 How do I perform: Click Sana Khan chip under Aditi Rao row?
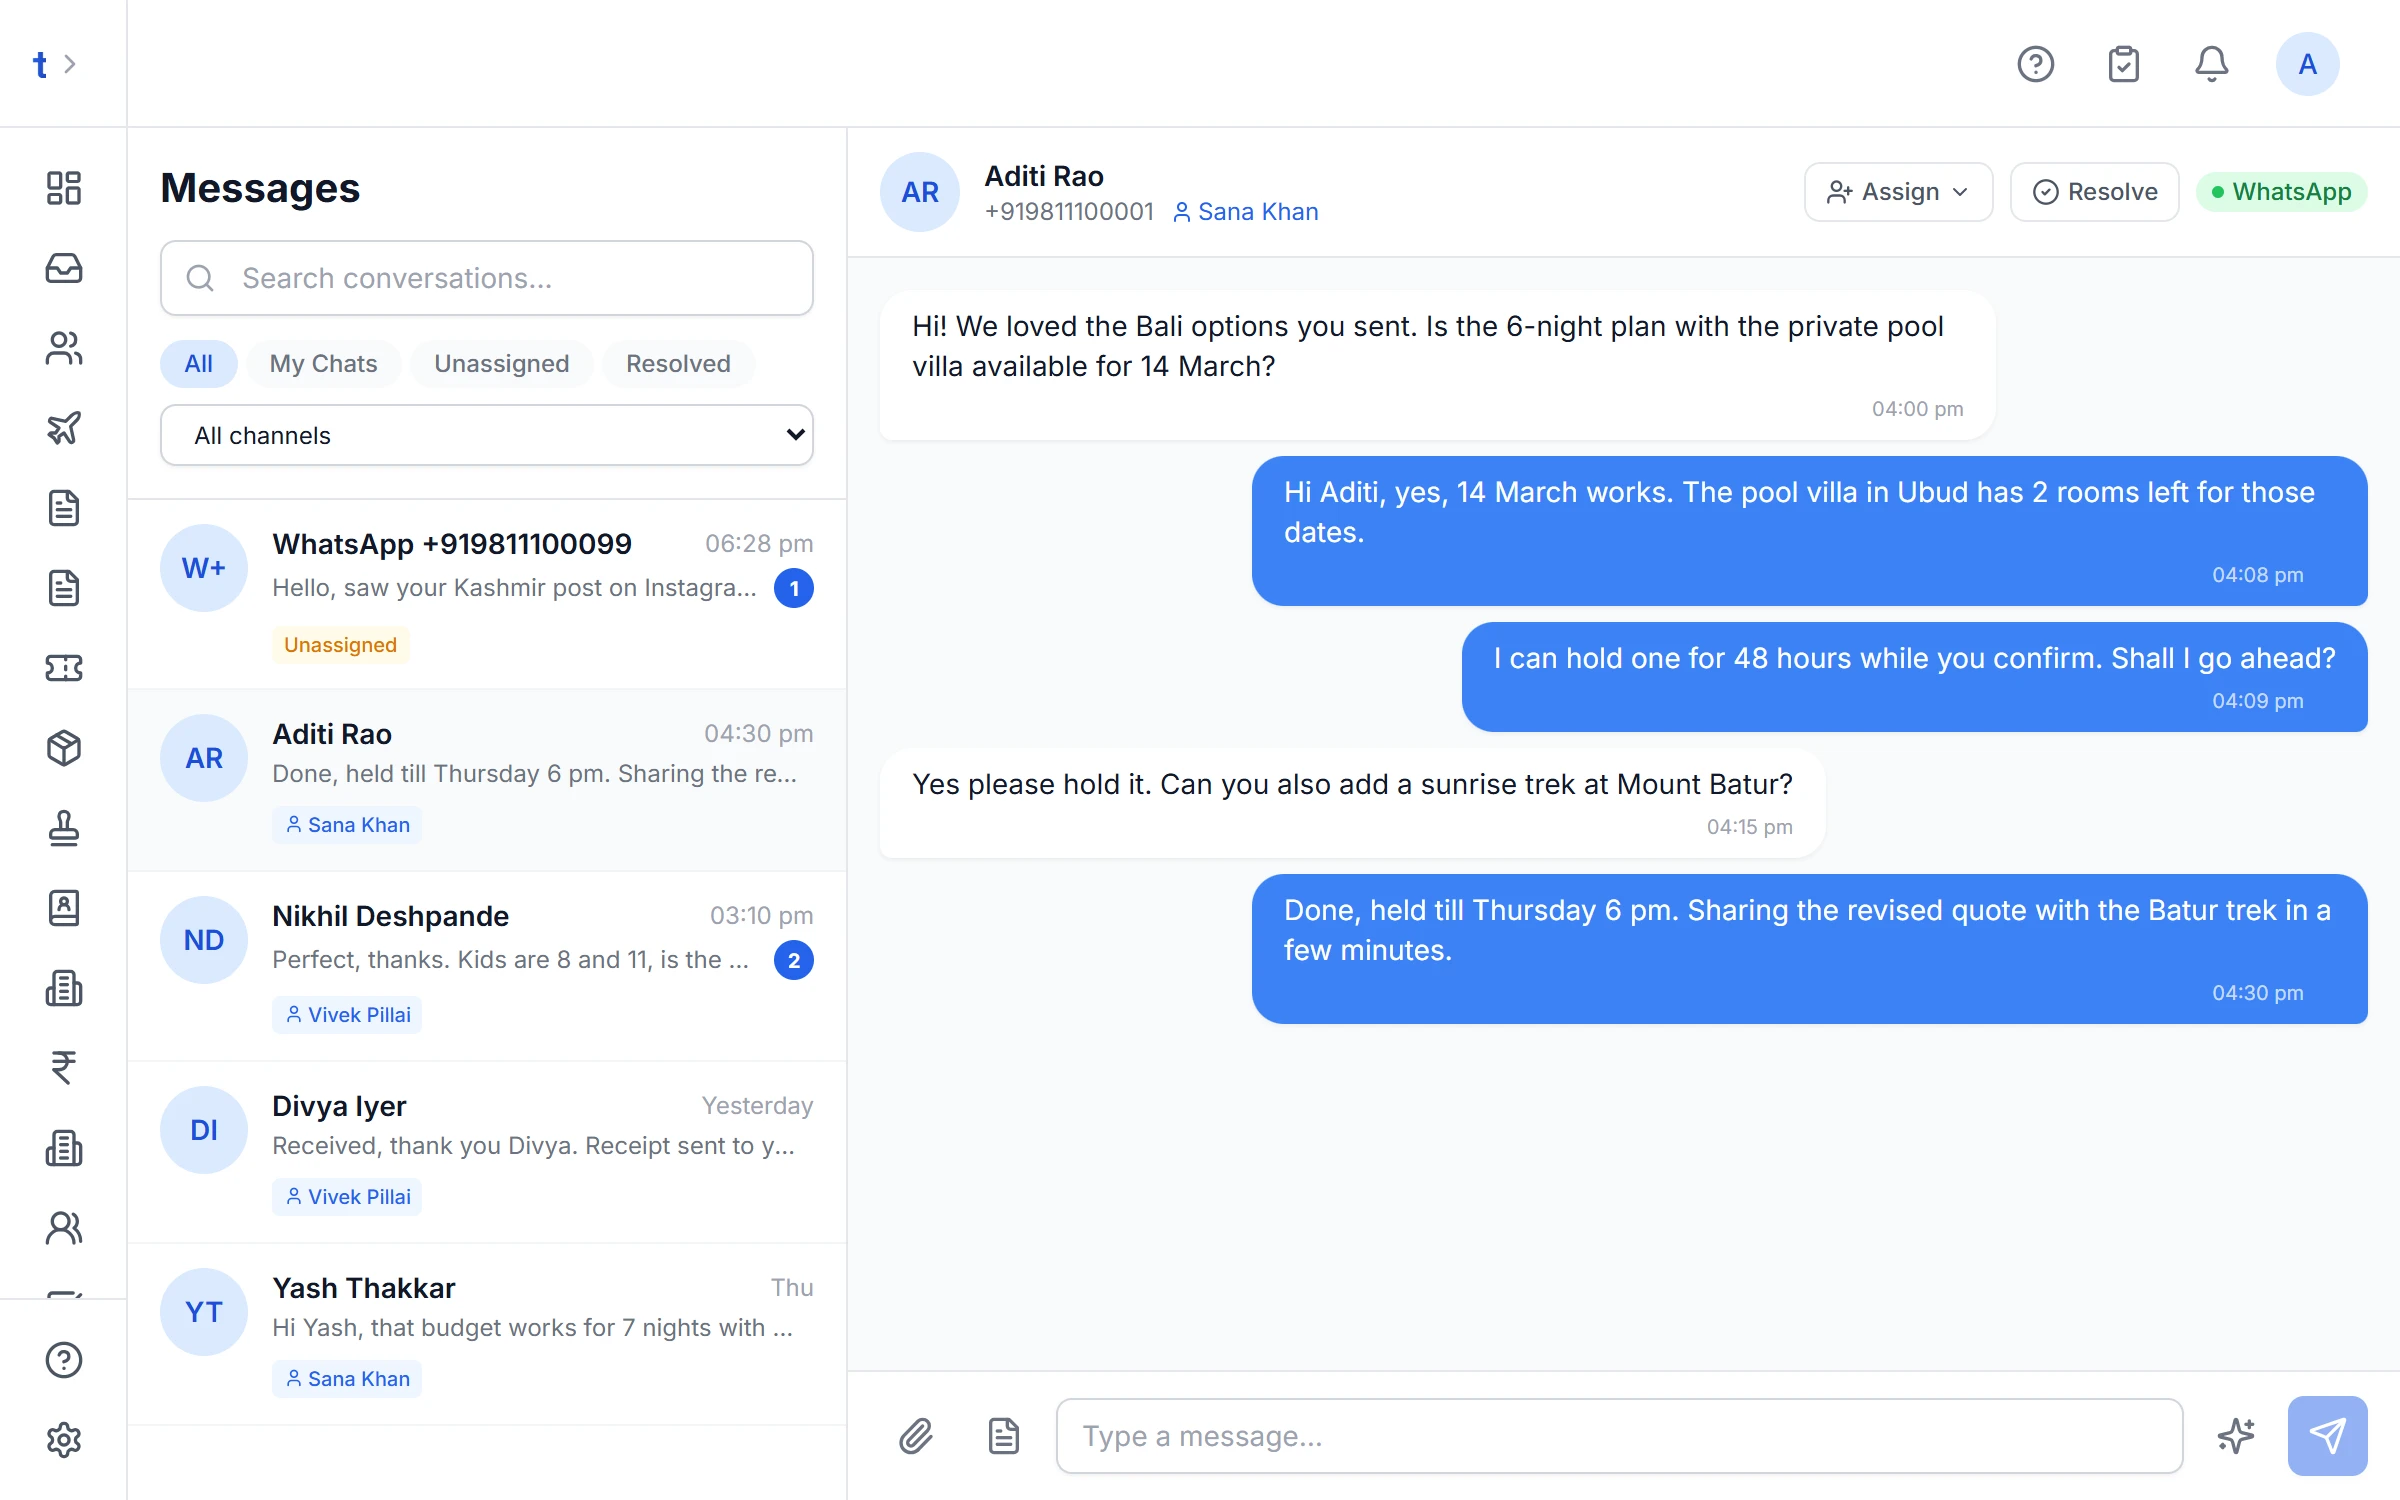347,825
